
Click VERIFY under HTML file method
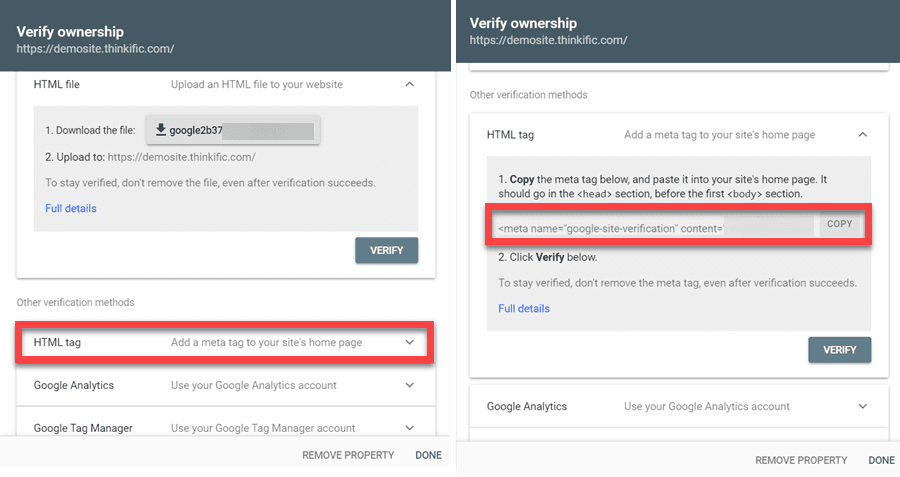(386, 250)
